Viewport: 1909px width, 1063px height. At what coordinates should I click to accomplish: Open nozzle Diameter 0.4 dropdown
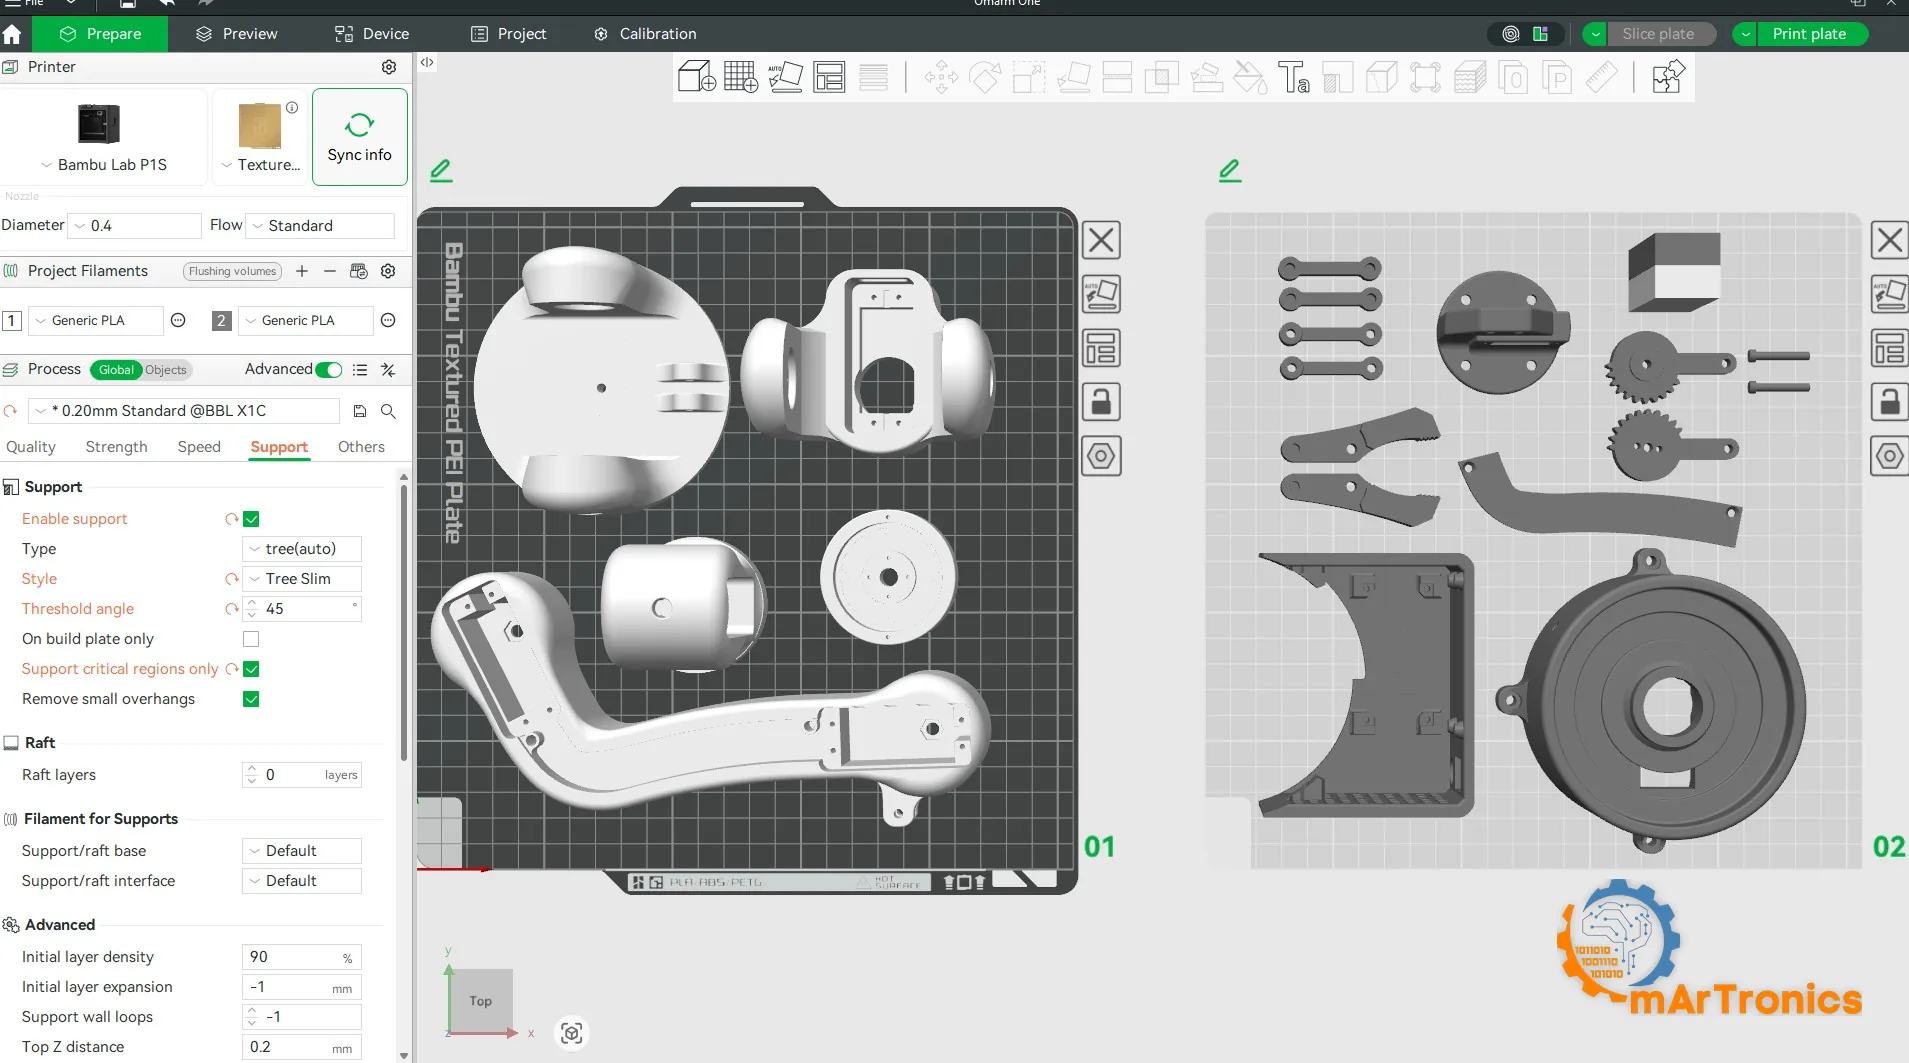tap(135, 226)
